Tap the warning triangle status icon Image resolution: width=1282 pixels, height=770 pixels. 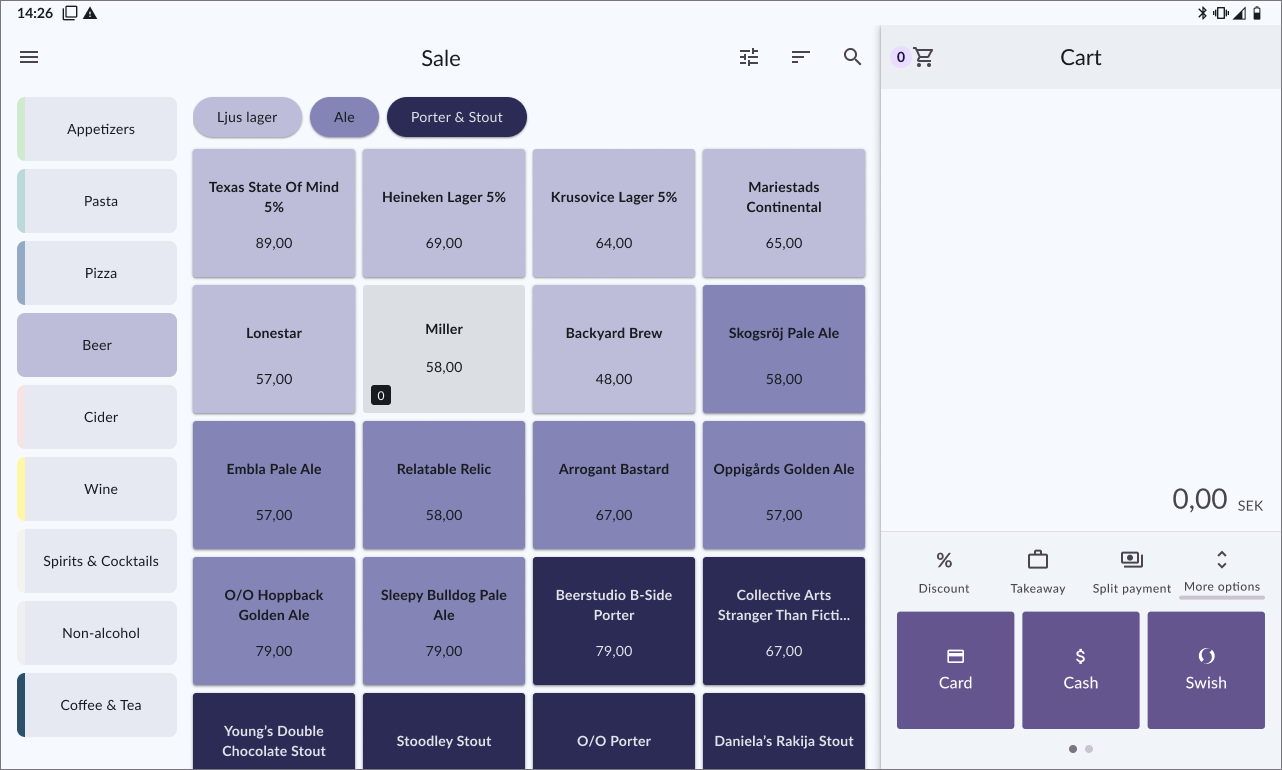(90, 13)
